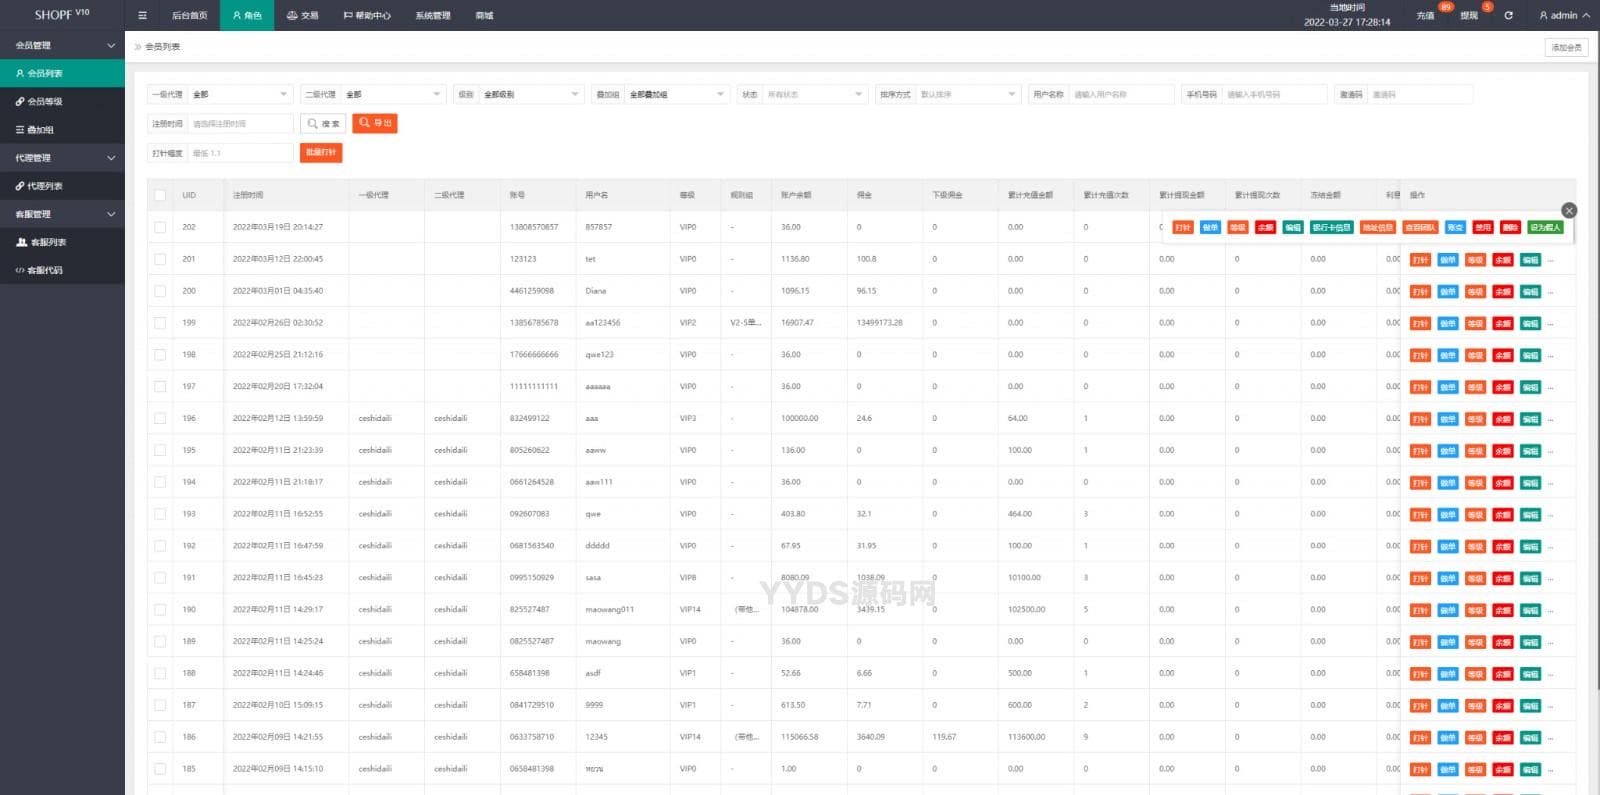Tick the checkbox for UID 201 row
1600x795 pixels.
coord(160,259)
